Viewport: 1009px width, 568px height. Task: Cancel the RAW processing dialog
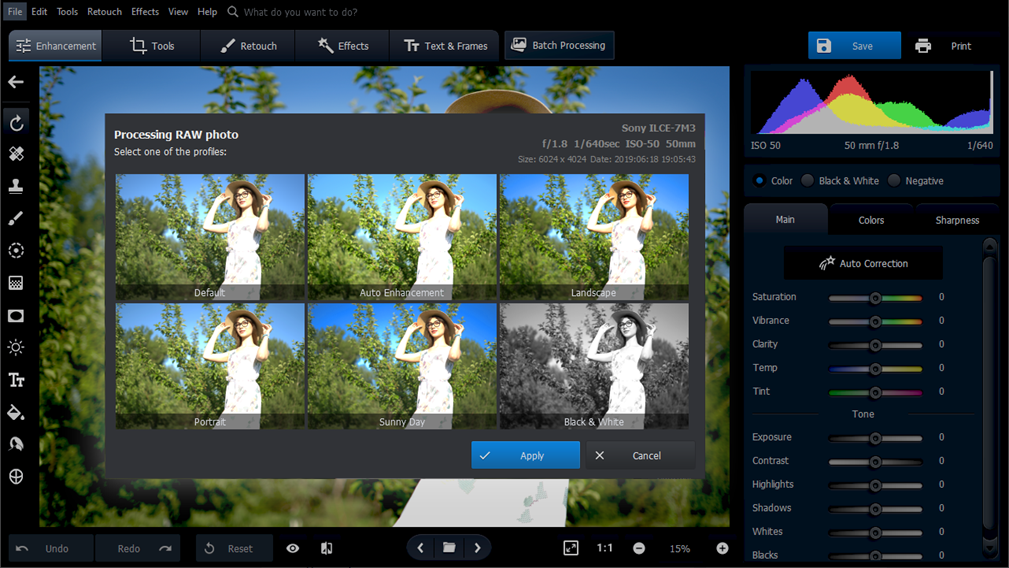[640, 455]
